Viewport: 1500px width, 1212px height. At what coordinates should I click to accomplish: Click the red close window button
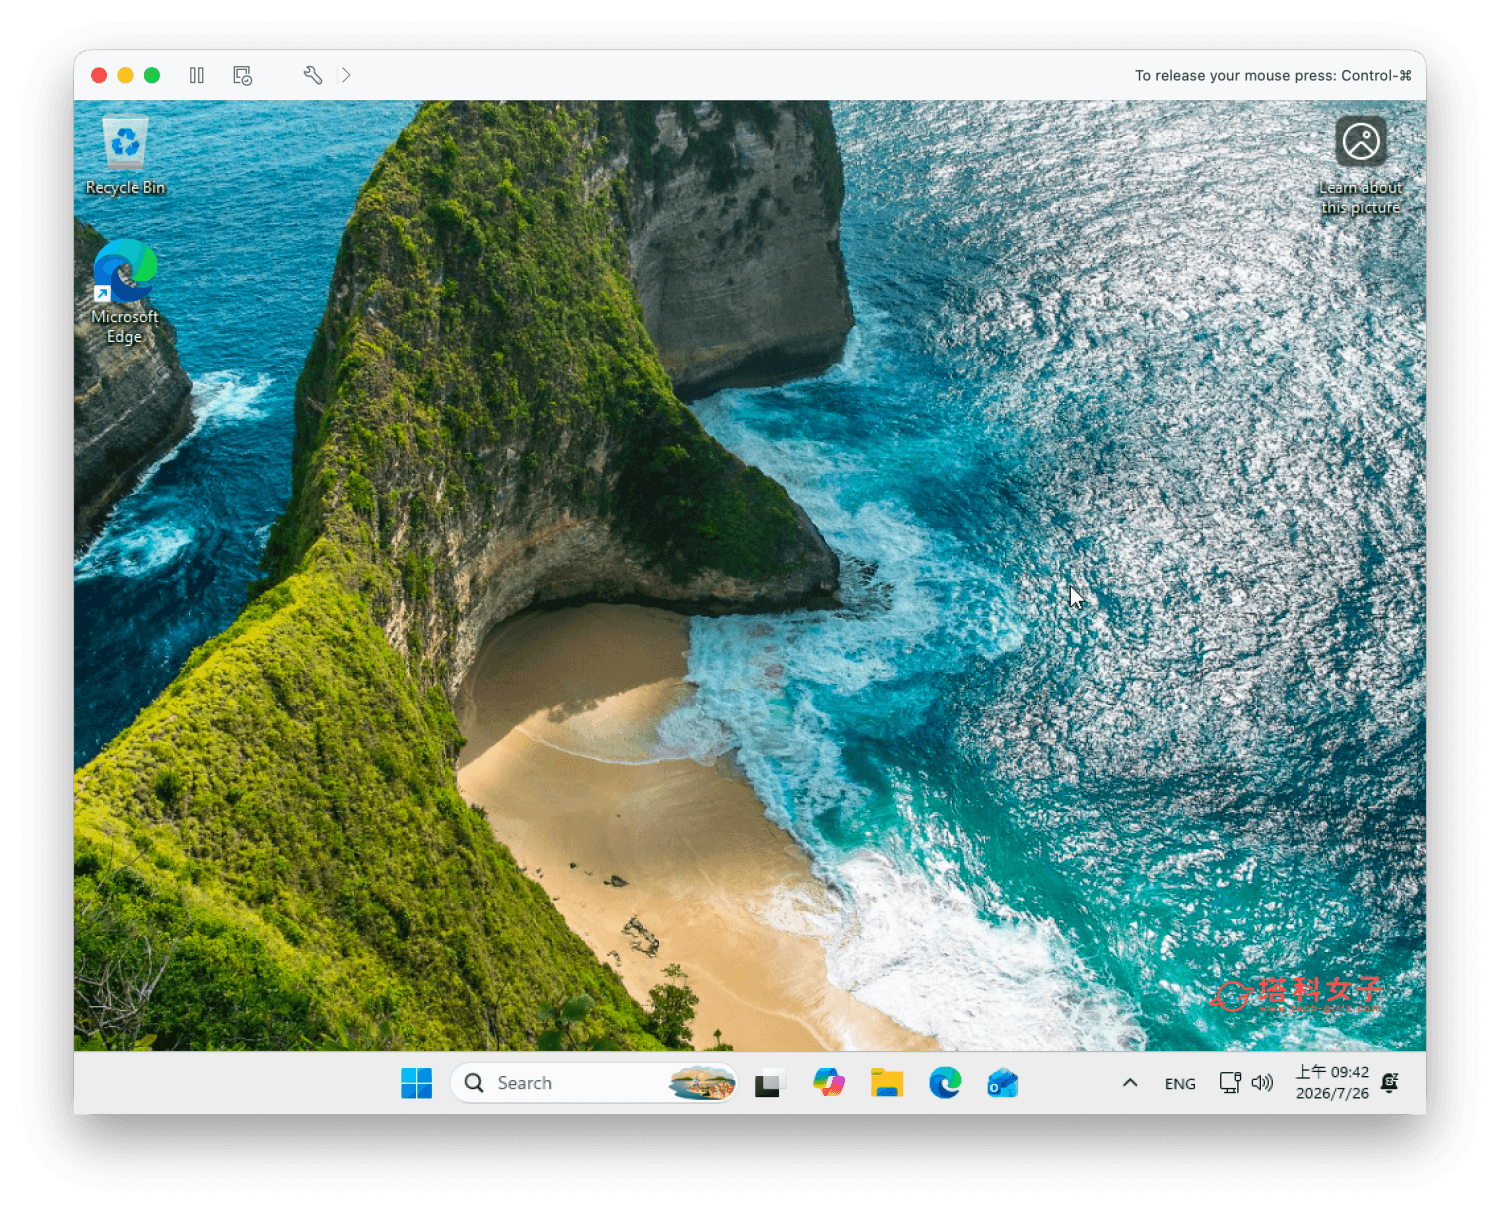pos(99,75)
